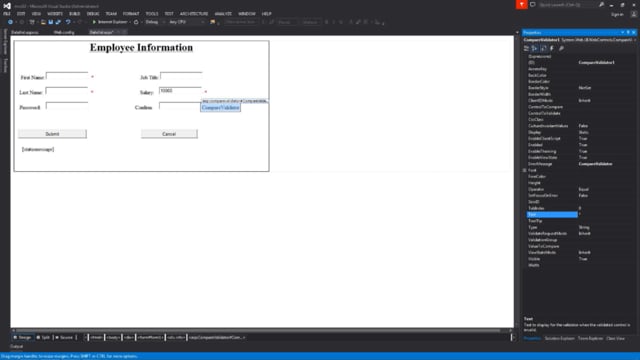Viewport: 640px width, 360px height.
Task: Click the Job Title text box
Action: (181, 76)
